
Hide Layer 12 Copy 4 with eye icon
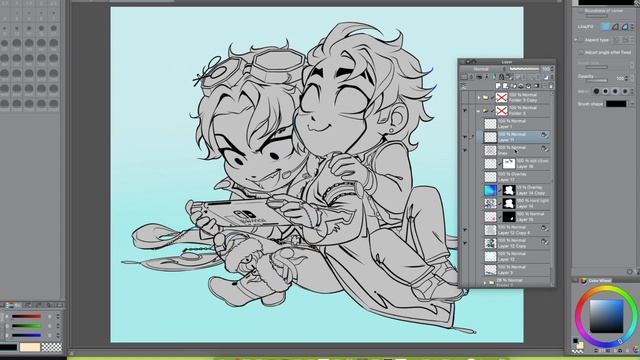pyautogui.click(x=465, y=230)
